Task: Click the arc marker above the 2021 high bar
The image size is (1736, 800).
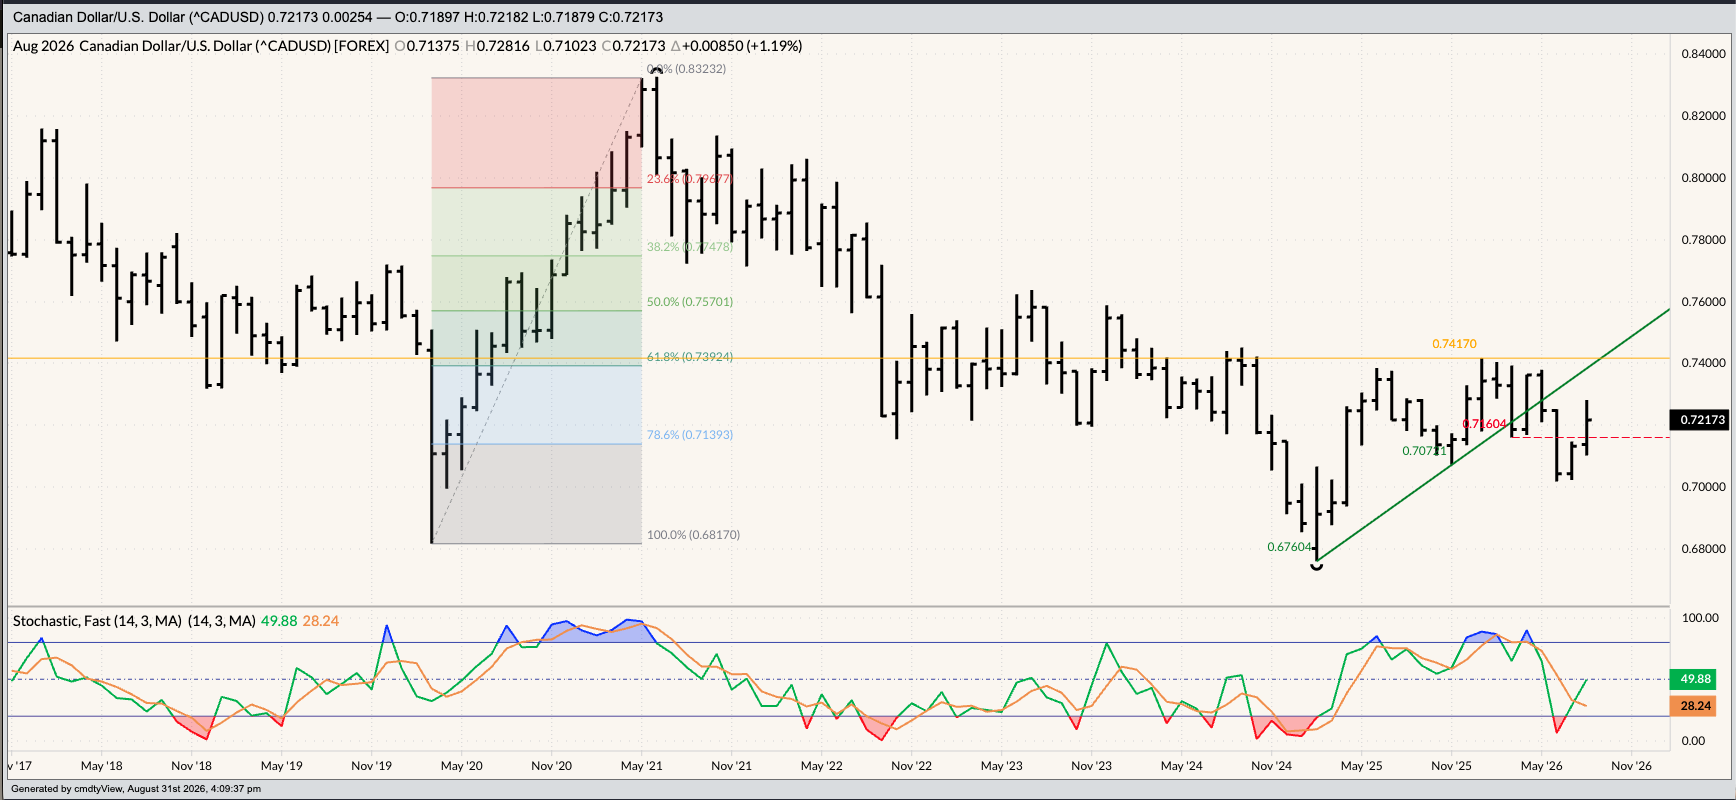Action: (657, 70)
